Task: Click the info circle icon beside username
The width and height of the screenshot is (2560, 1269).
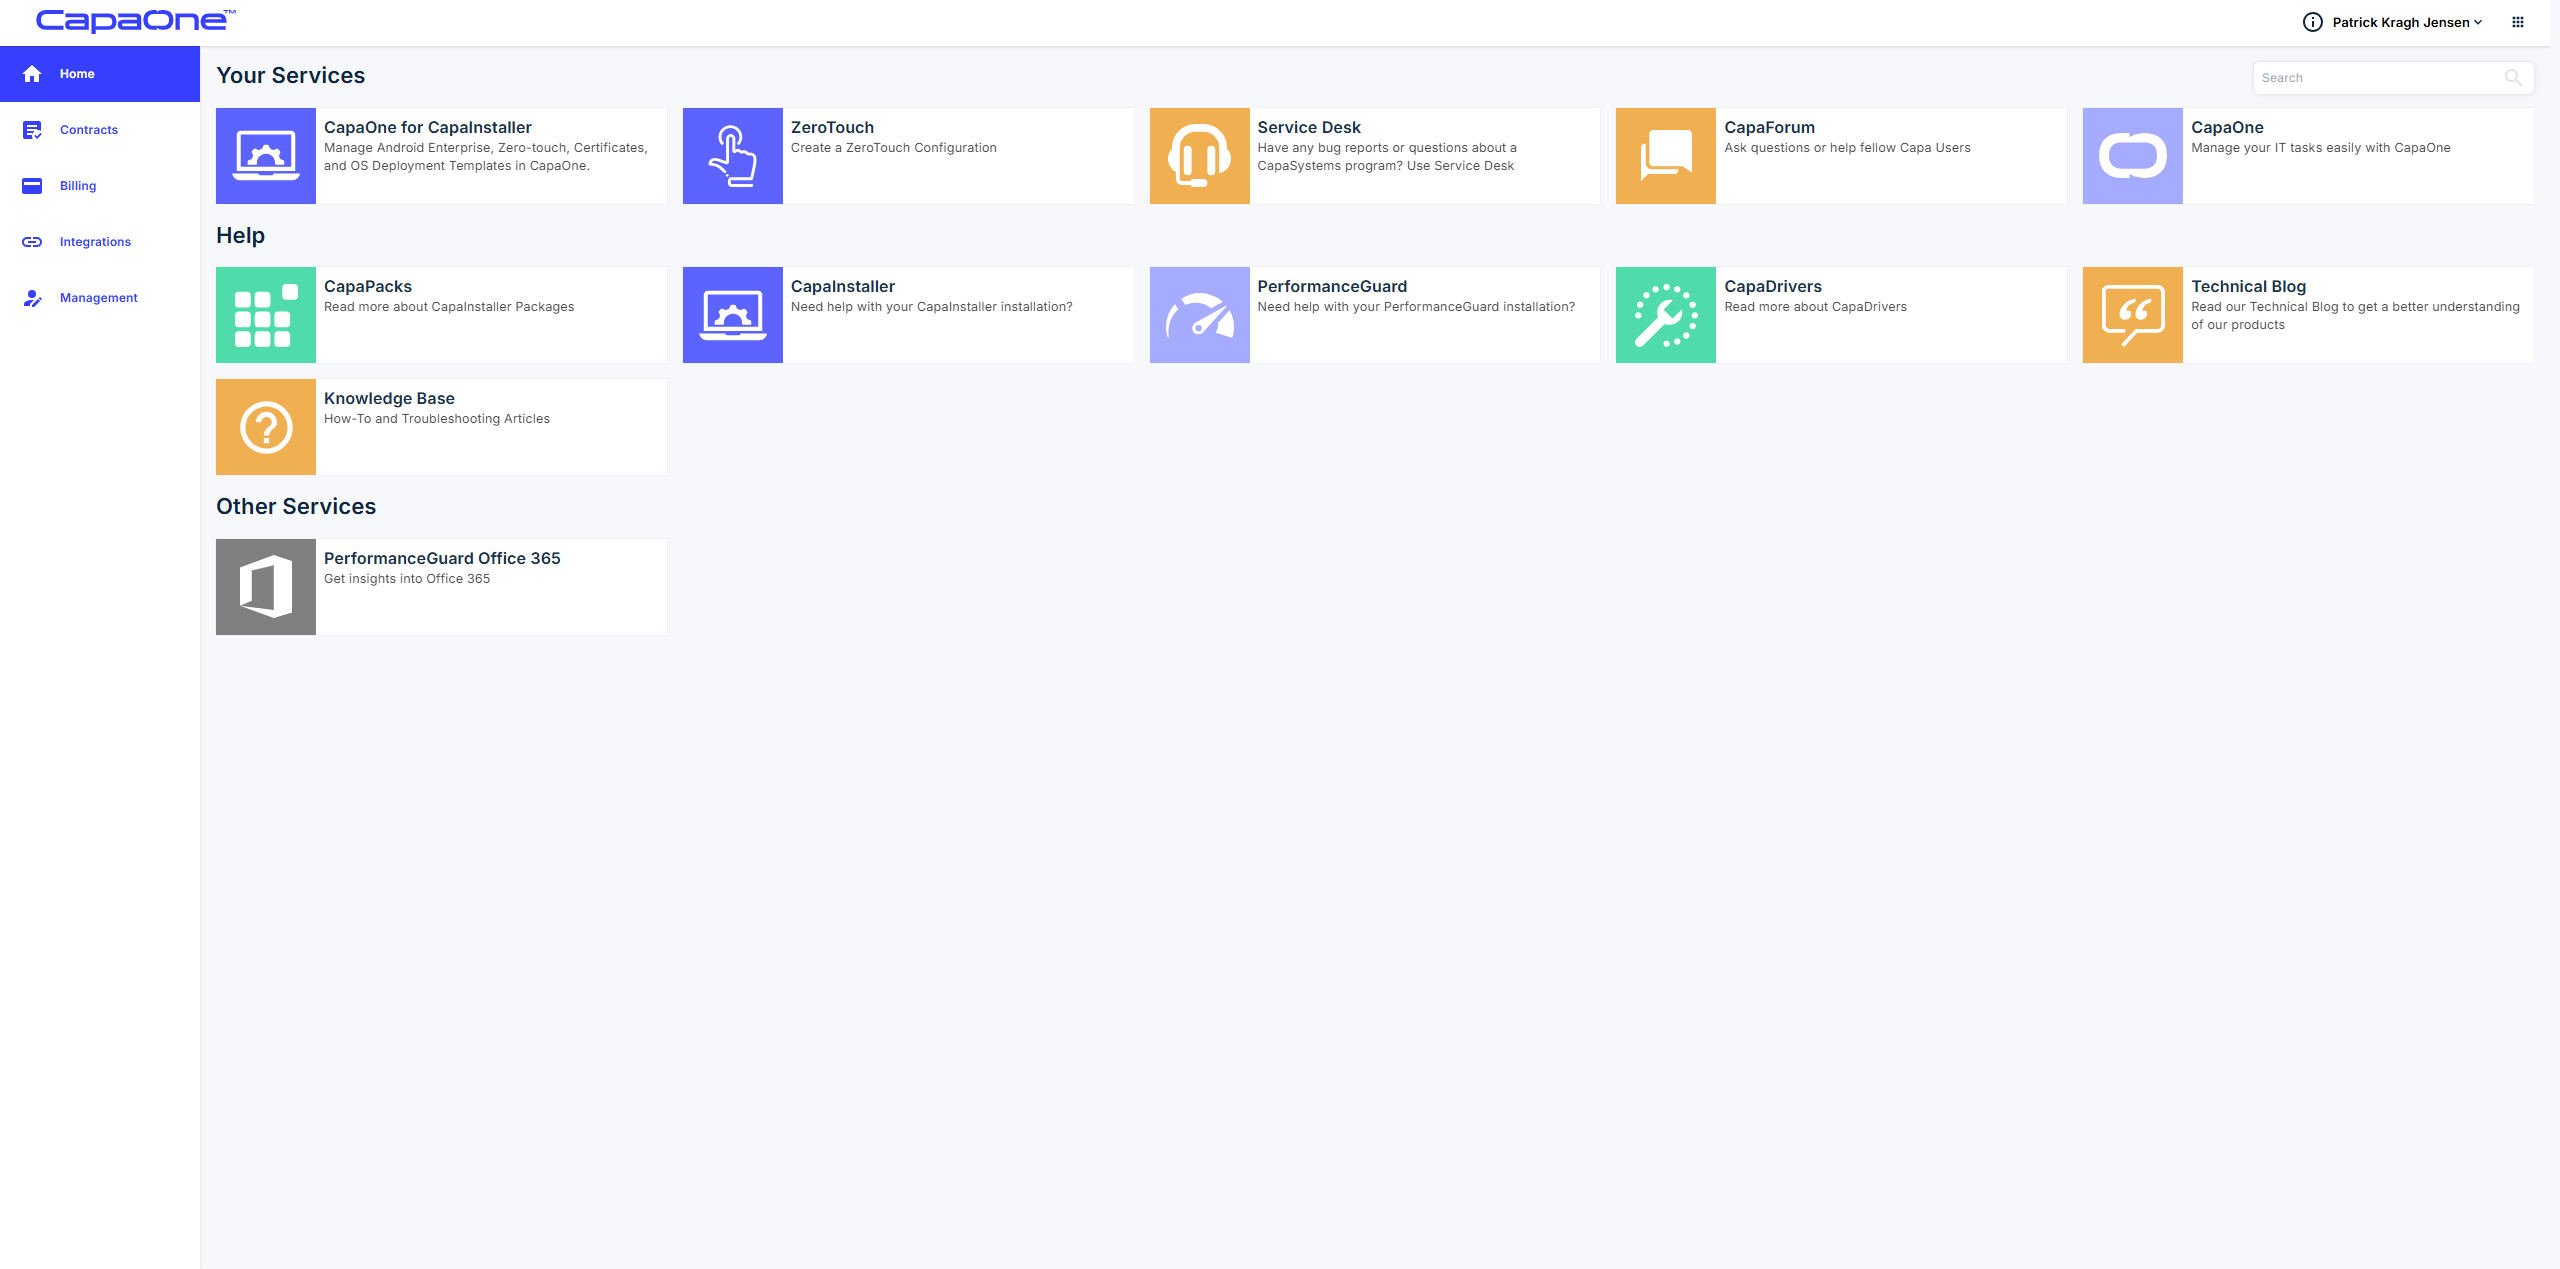Action: tap(2313, 22)
